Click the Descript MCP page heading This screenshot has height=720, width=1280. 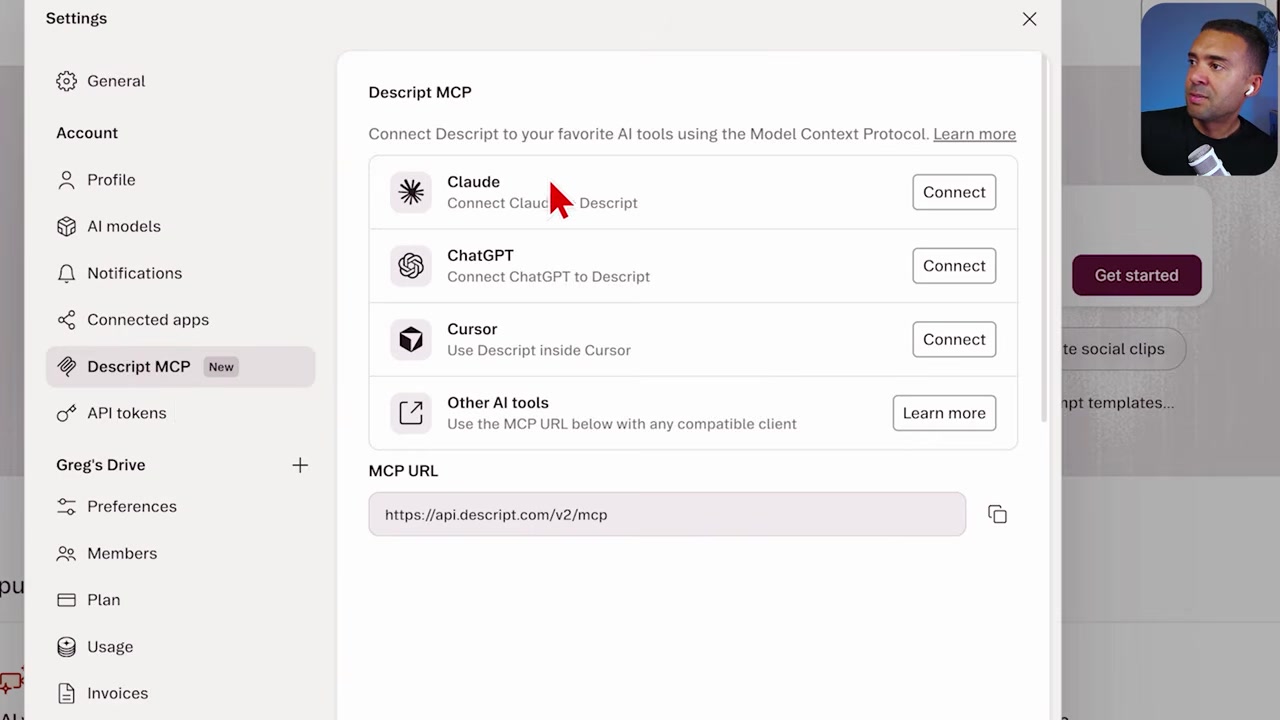click(x=420, y=92)
